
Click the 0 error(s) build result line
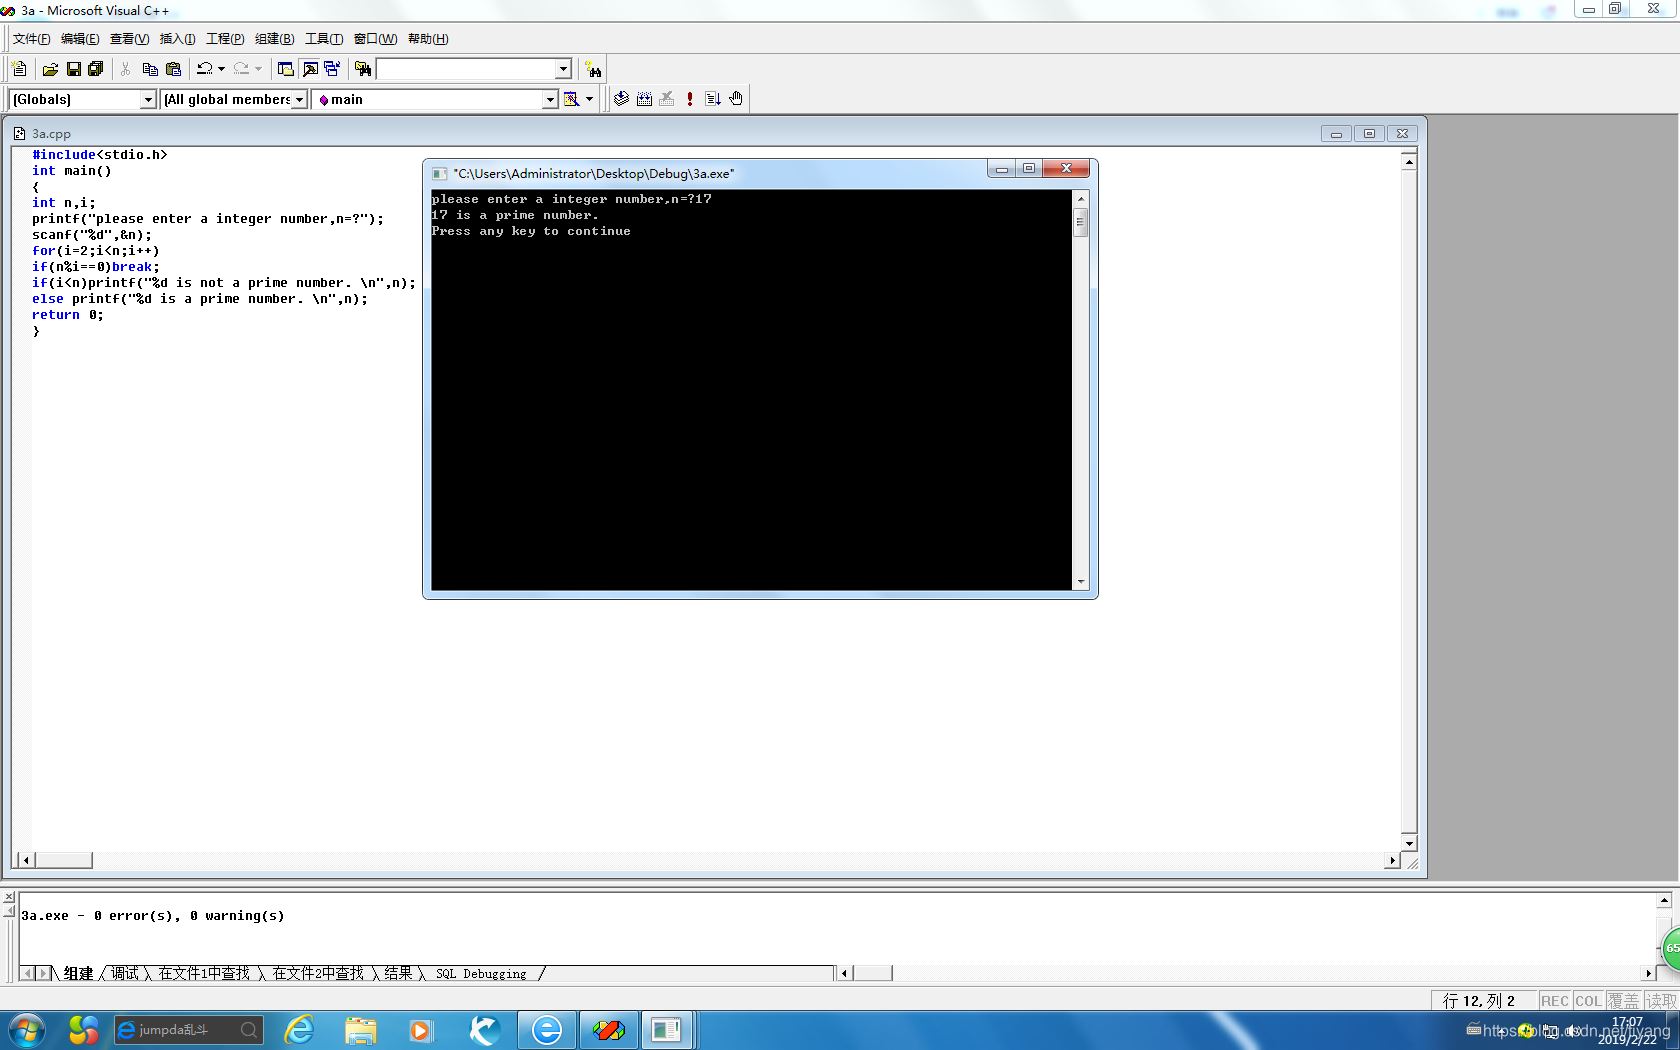153,915
